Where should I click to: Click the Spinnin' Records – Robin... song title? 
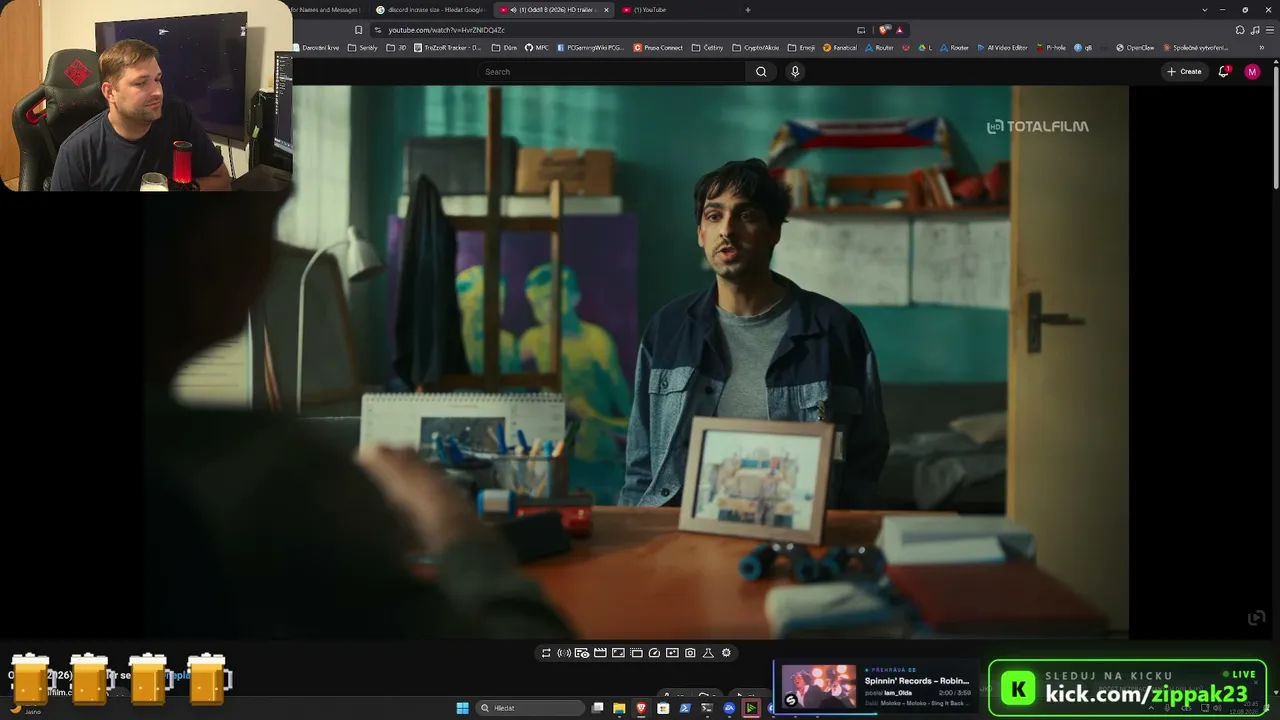click(x=917, y=681)
